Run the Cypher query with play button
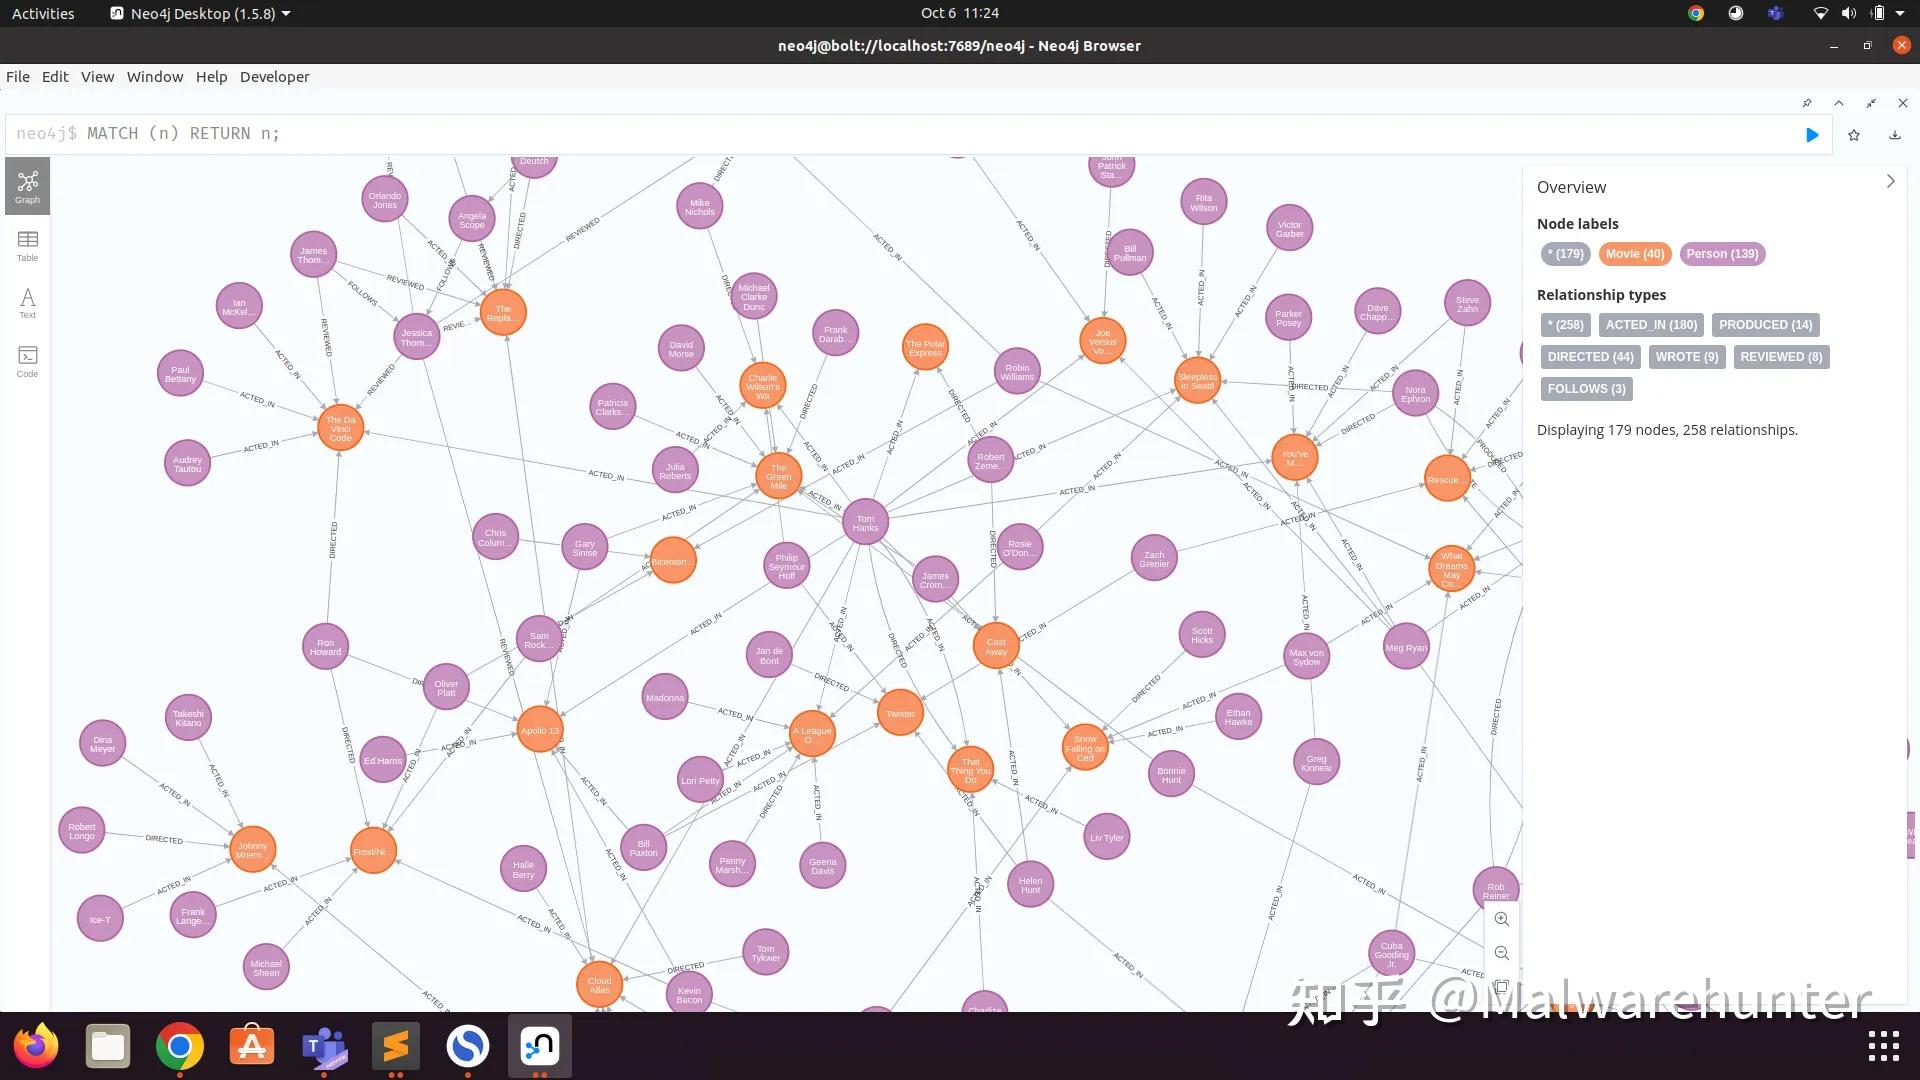The image size is (1920, 1080). point(1811,135)
